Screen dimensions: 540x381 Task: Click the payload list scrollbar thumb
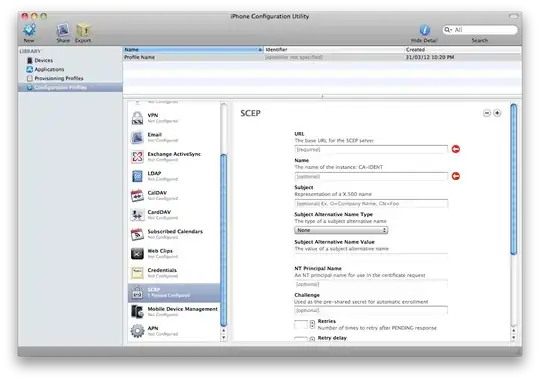[x=224, y=240]
